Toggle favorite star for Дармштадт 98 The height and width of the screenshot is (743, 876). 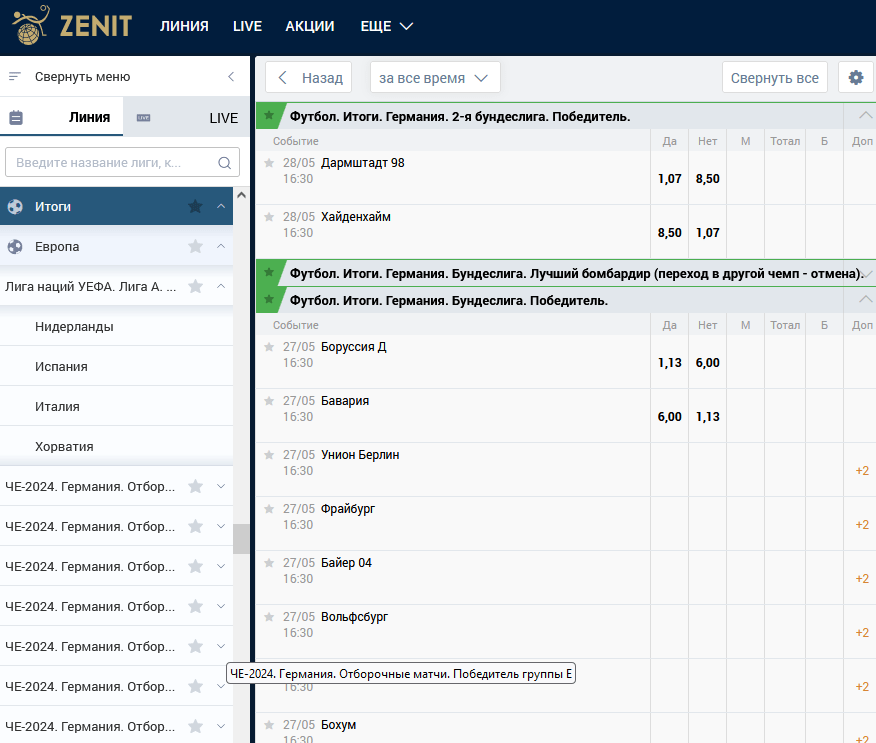tap(269, 163)
